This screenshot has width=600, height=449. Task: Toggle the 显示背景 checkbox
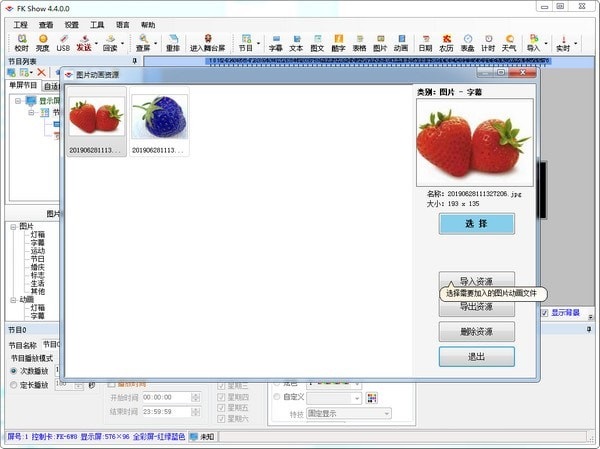(x=545, y=313)
